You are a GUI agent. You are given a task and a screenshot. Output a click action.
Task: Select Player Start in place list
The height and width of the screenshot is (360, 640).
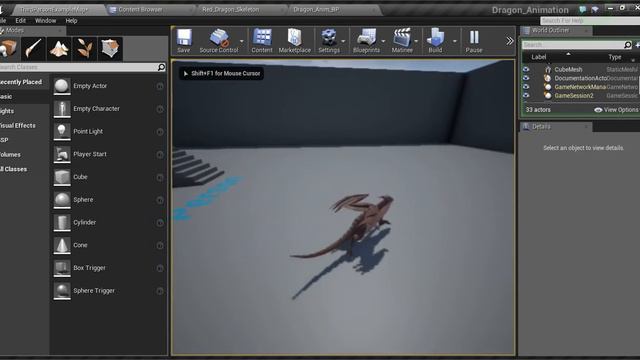pos(109,154)
